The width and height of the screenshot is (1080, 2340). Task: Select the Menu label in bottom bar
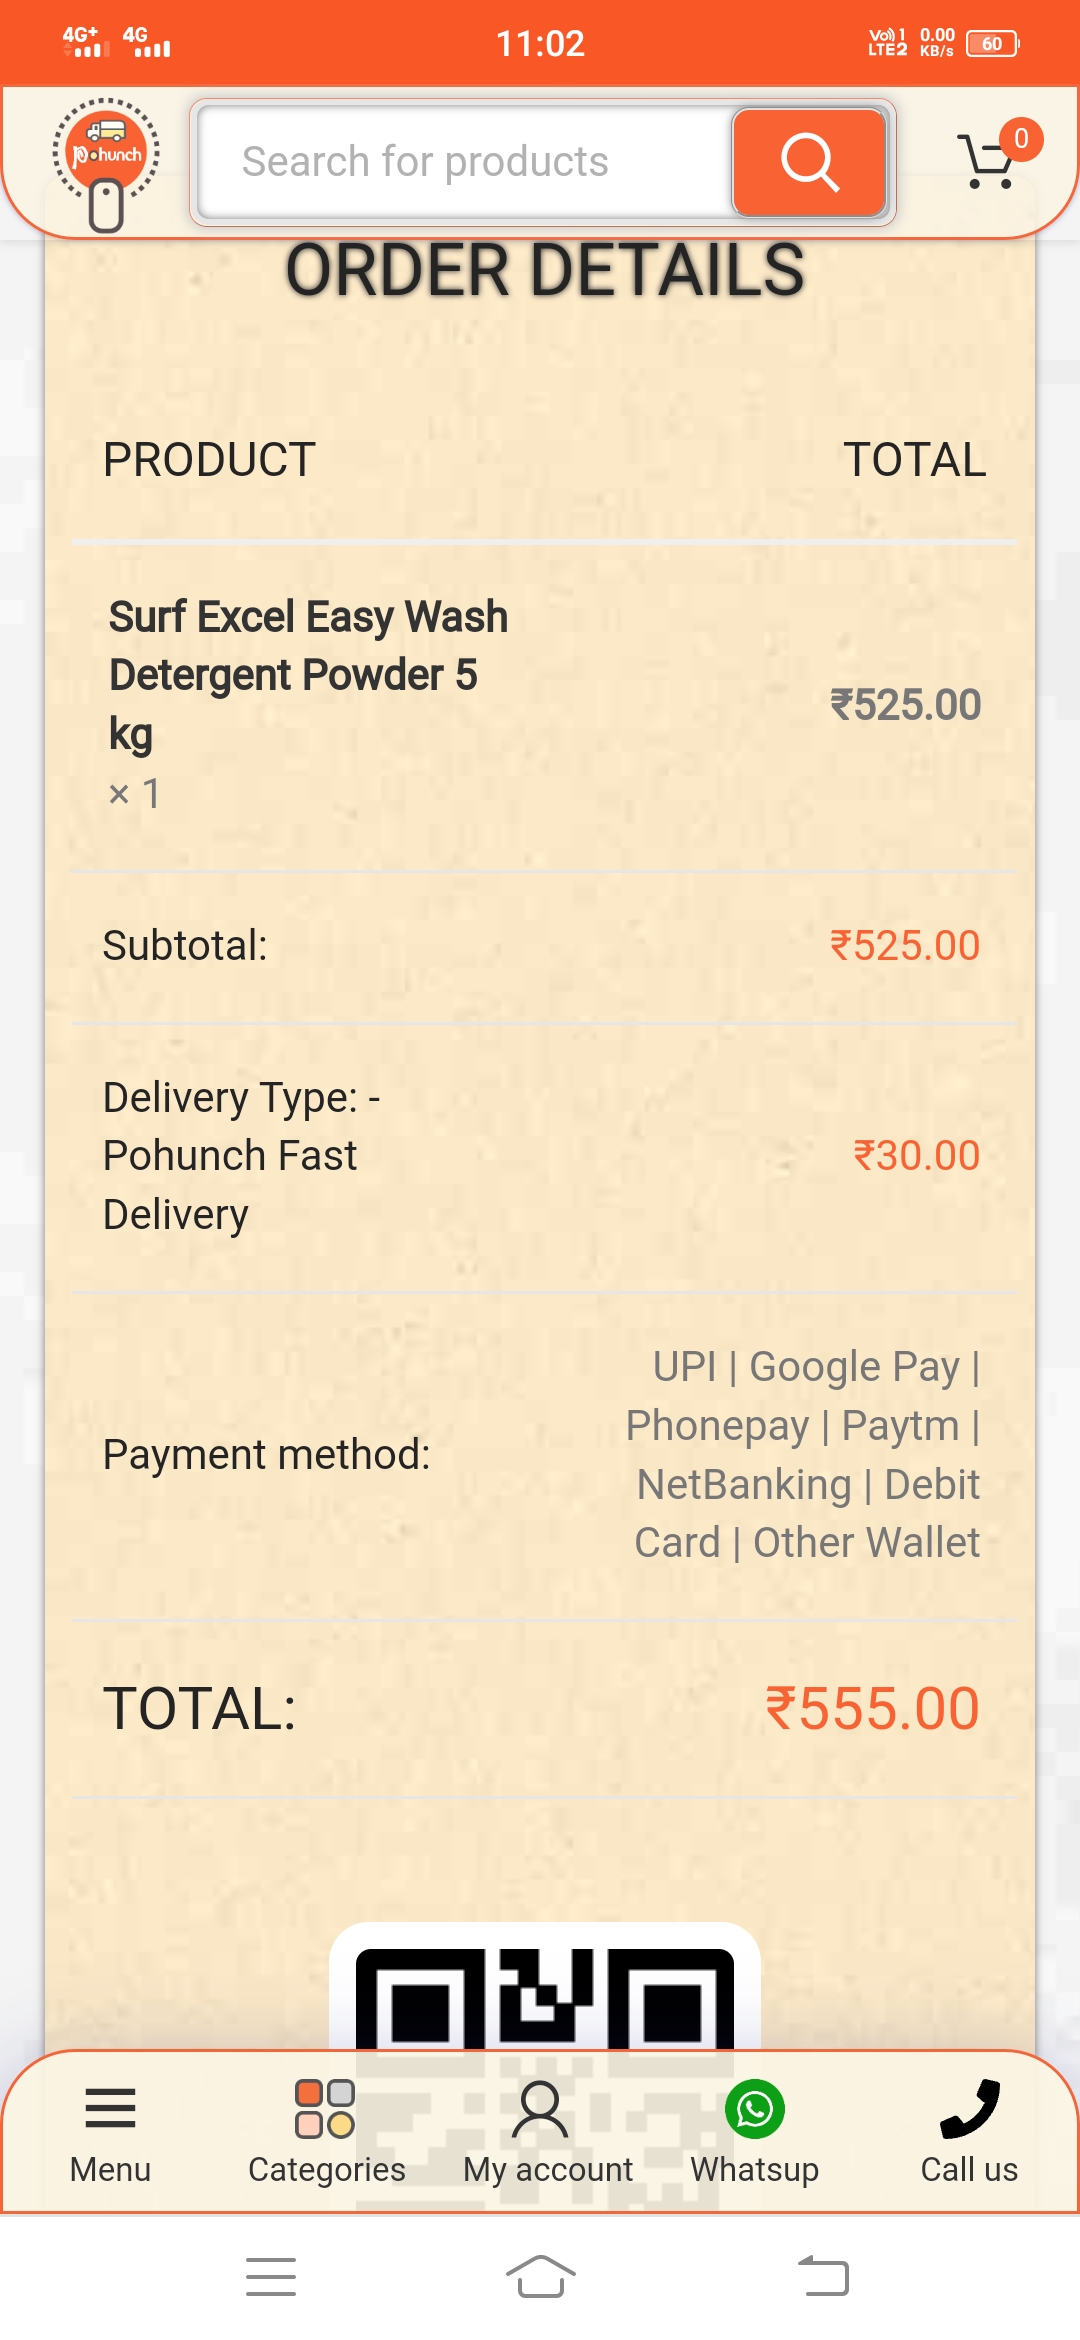pyautogui.click(x=110, y=2169)
